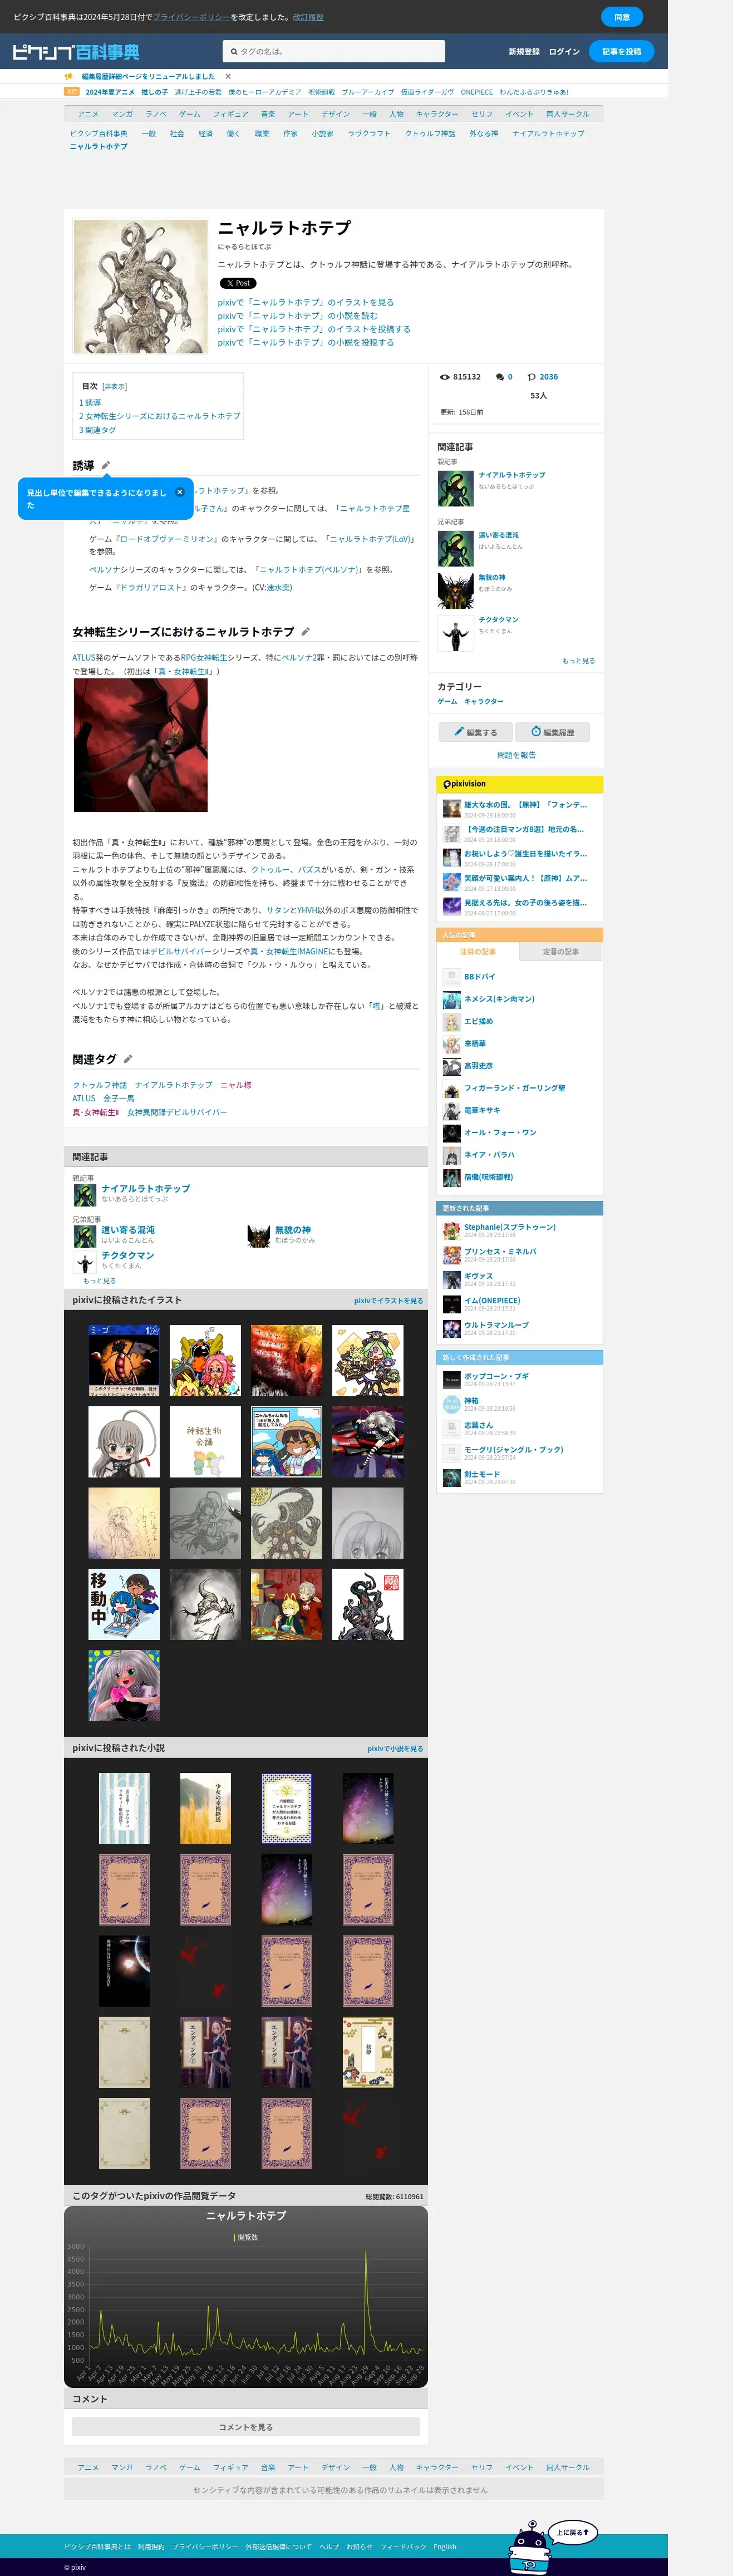Open the ニャル様 related tag
This screenshot has width=733, height=2576.
pos(236,1085)
